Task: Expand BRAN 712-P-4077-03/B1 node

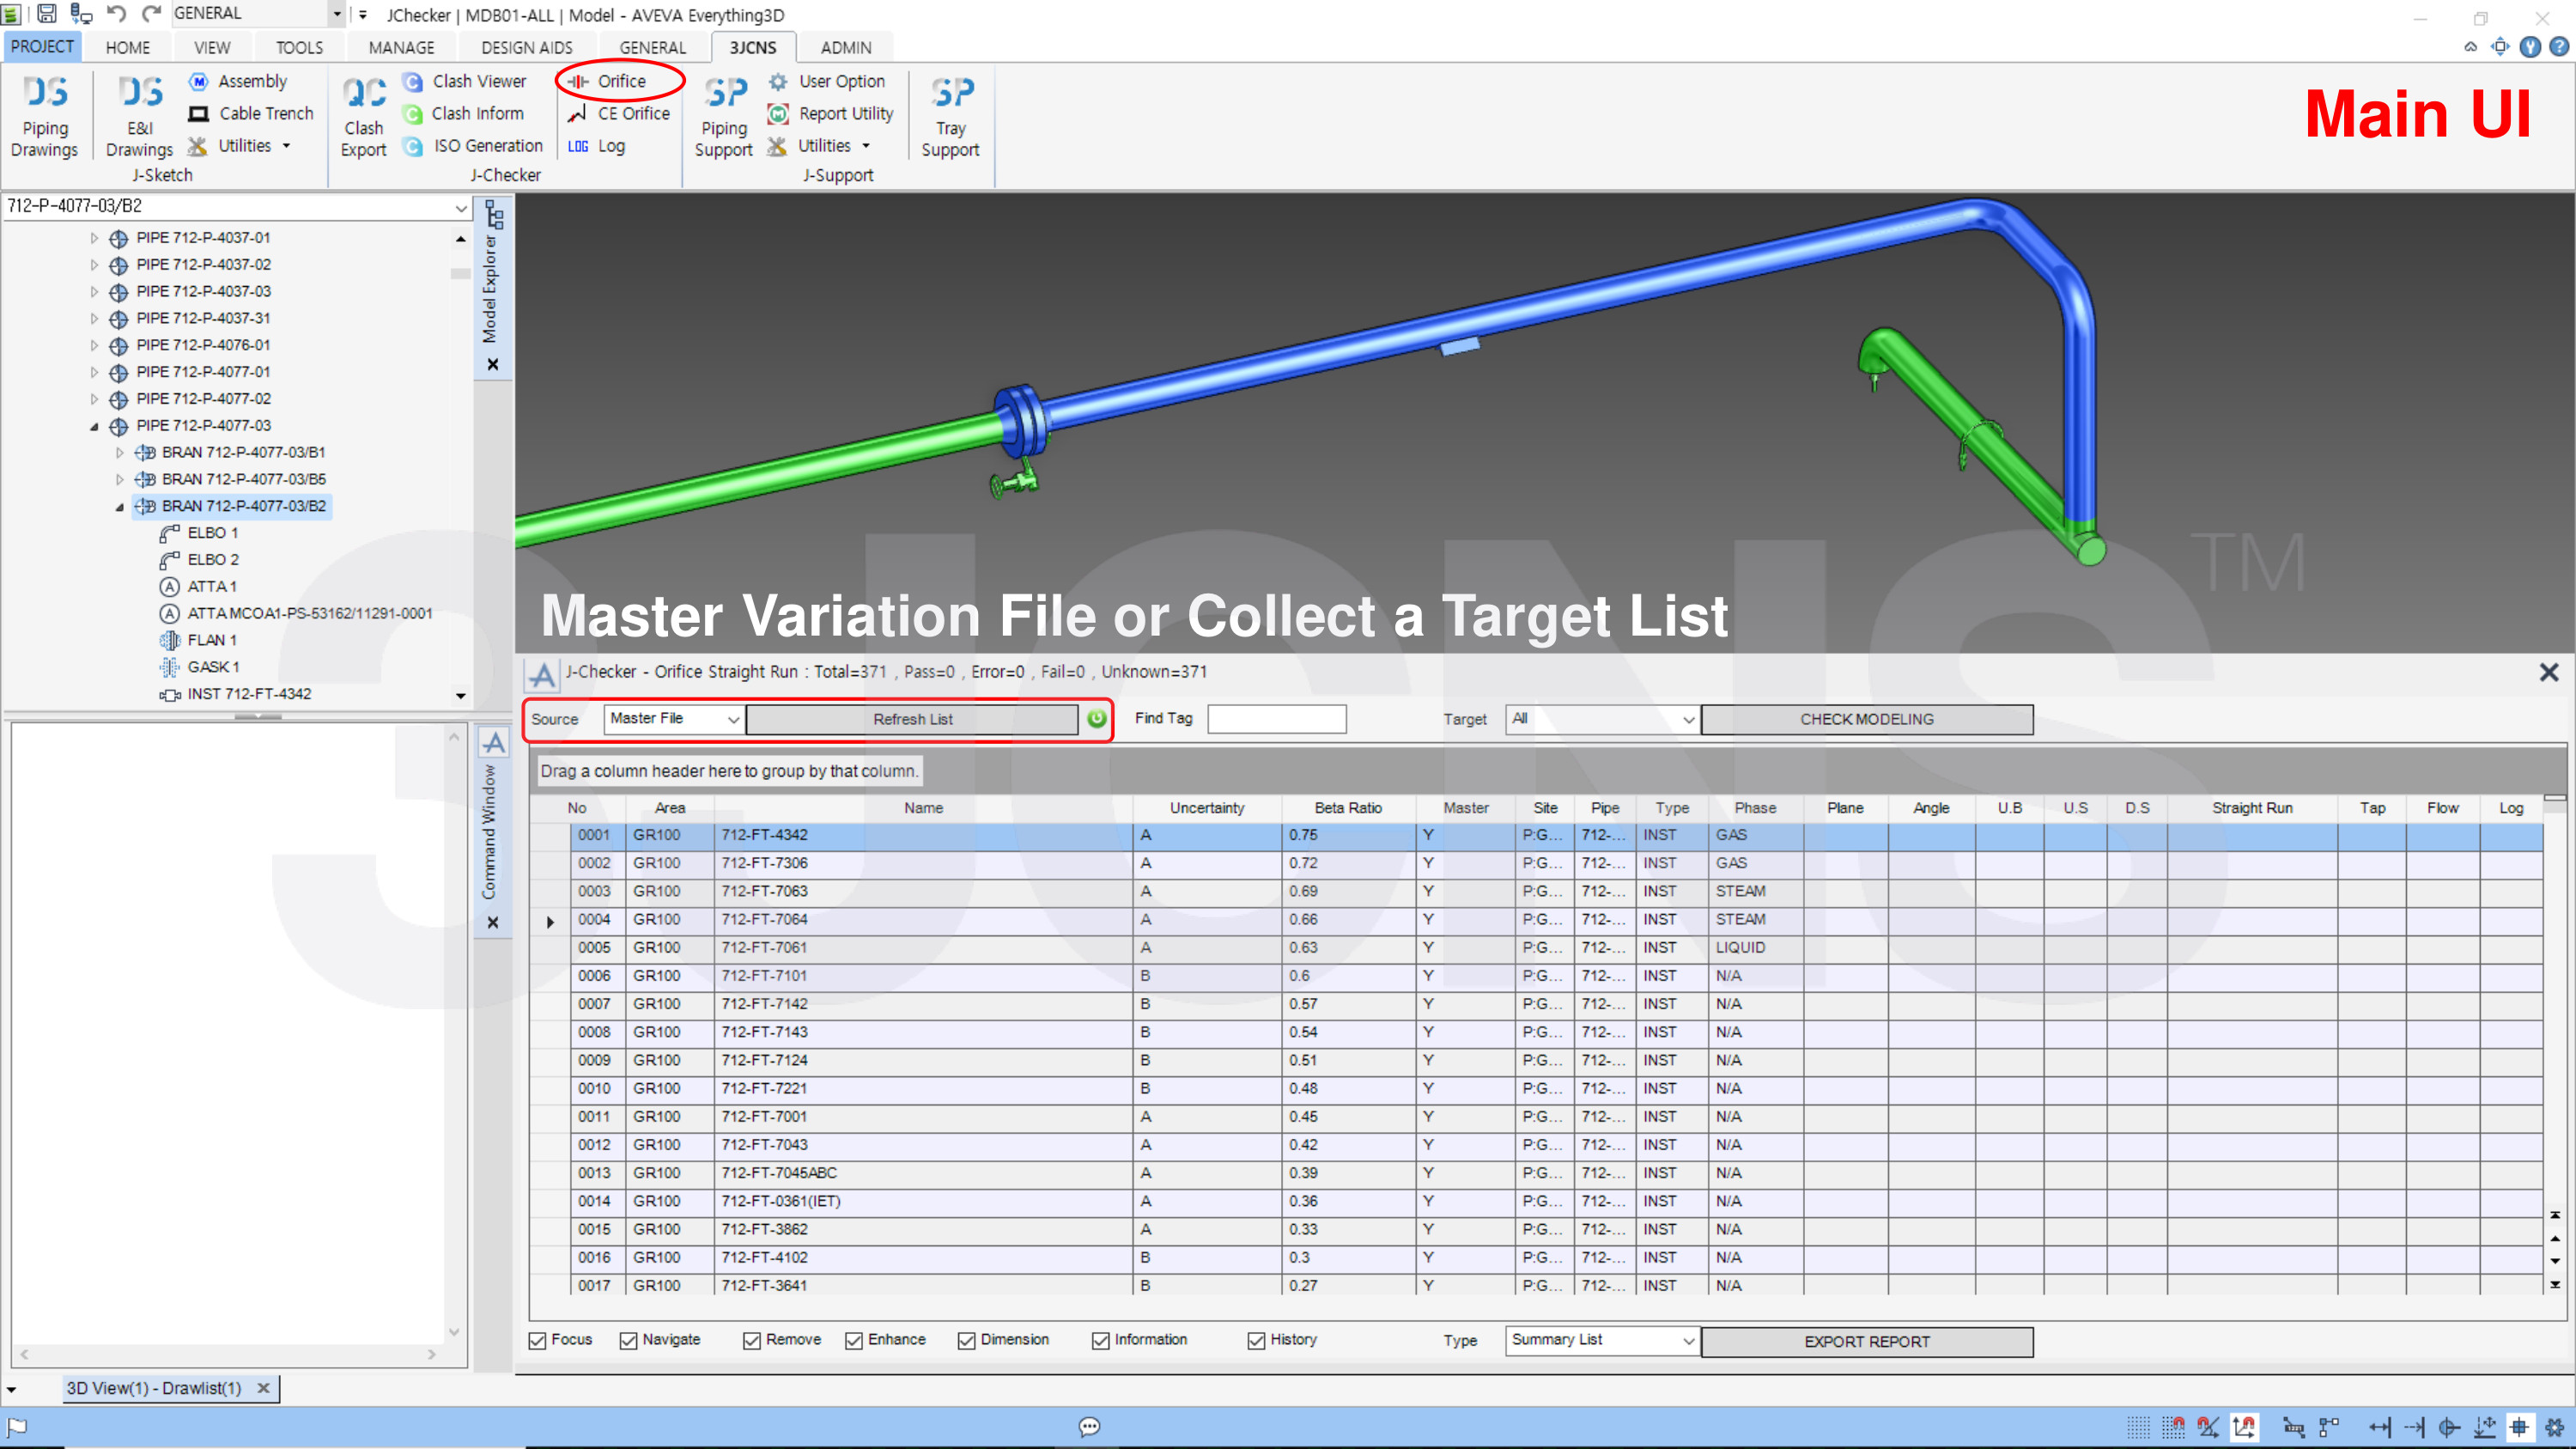Action: point(120,453)
